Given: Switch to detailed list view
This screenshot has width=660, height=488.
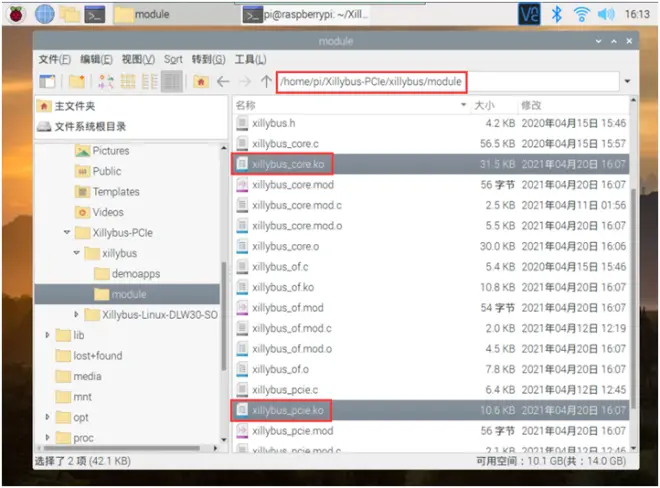Looking at the screenshot, I should tap(172, 81).
